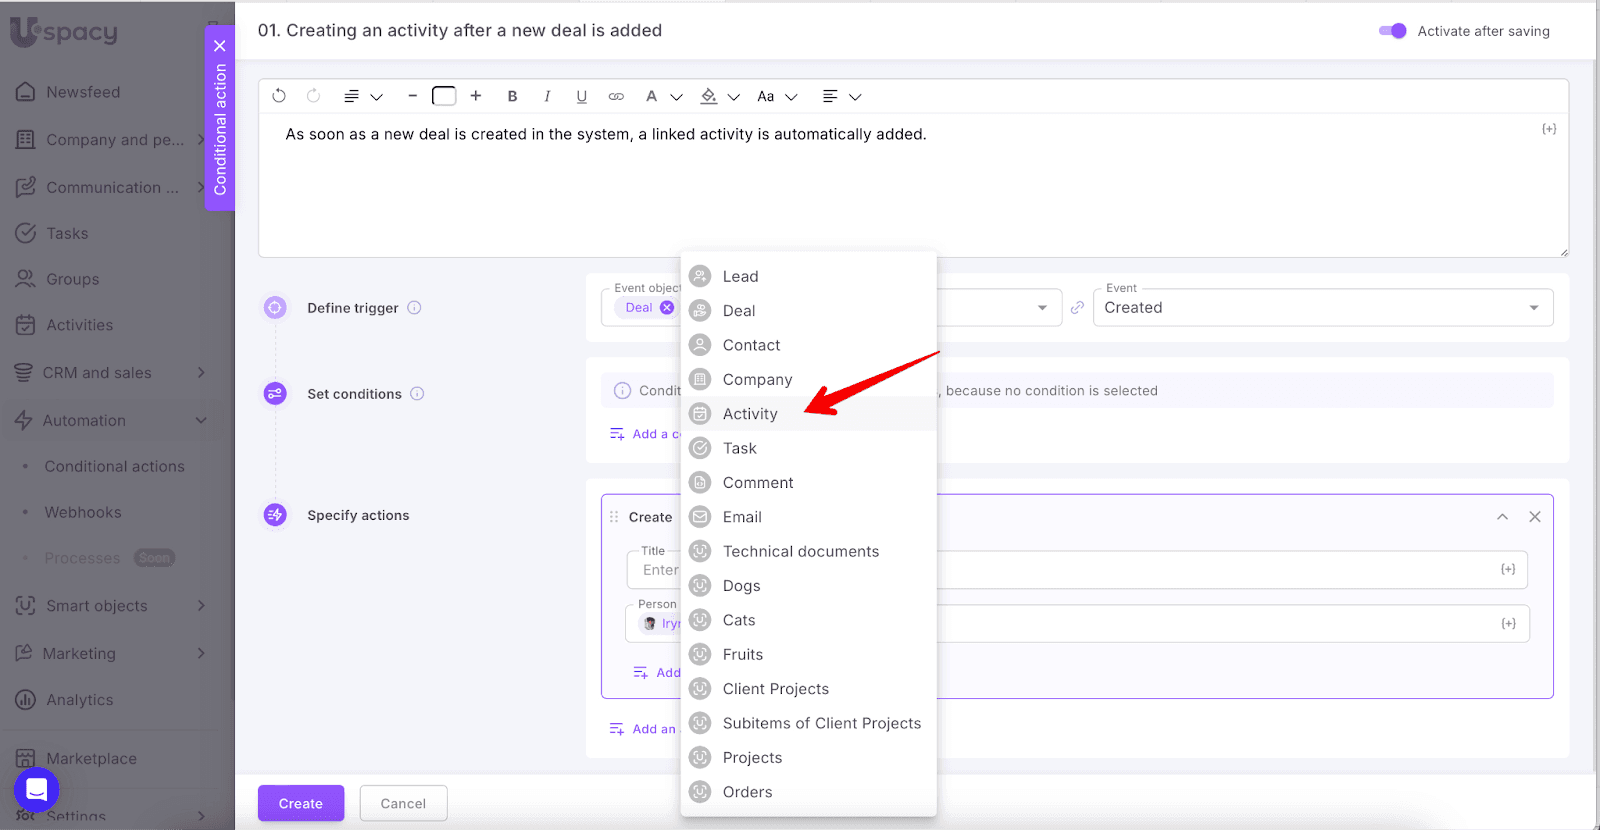Toggle bold text formatting
This screenshot has width=1600, height=830.
(x=512, y=96)
